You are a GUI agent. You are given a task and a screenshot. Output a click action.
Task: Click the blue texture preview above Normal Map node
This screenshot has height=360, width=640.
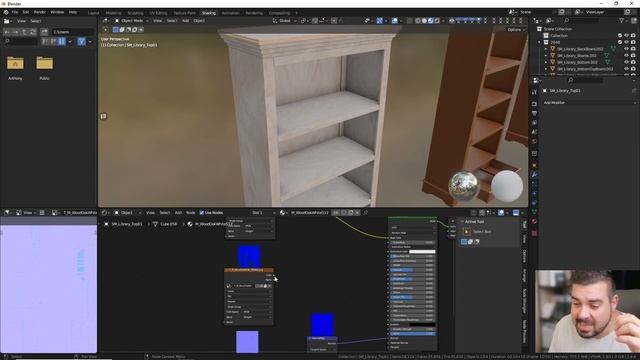322,324
